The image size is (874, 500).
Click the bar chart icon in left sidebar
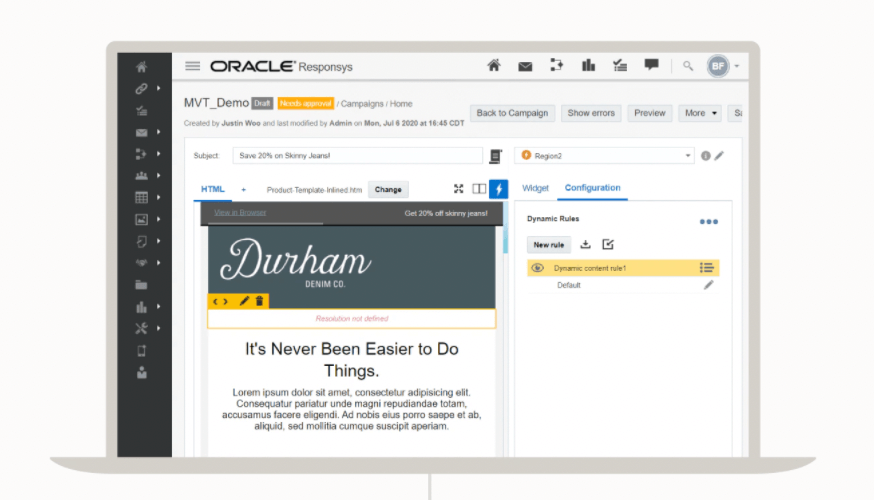tap(142, 307)
